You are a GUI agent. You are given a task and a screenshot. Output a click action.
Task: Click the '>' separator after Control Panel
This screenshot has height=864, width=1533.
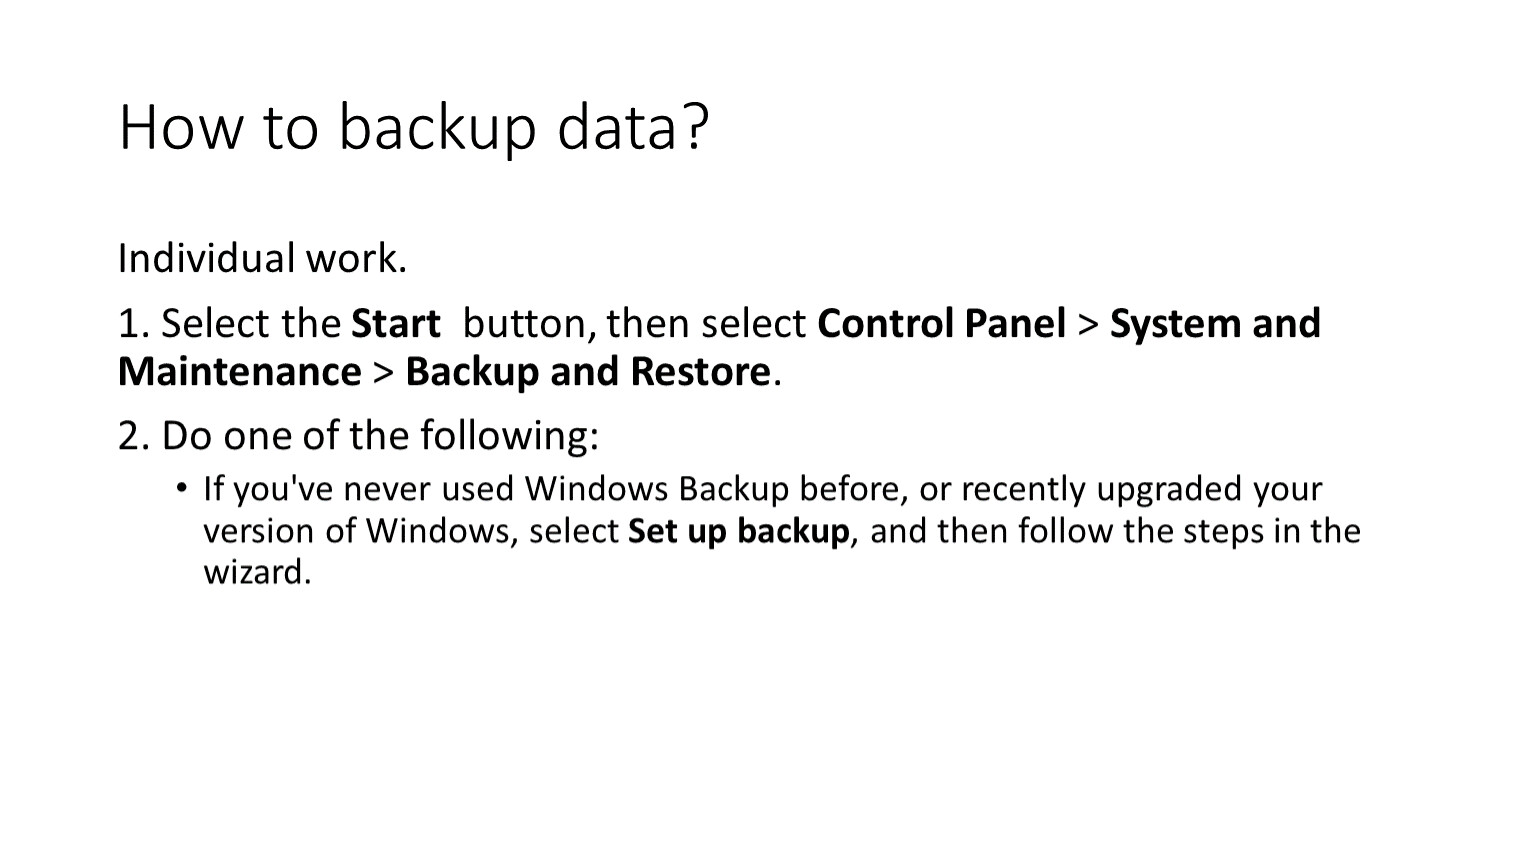(1088, 324)
